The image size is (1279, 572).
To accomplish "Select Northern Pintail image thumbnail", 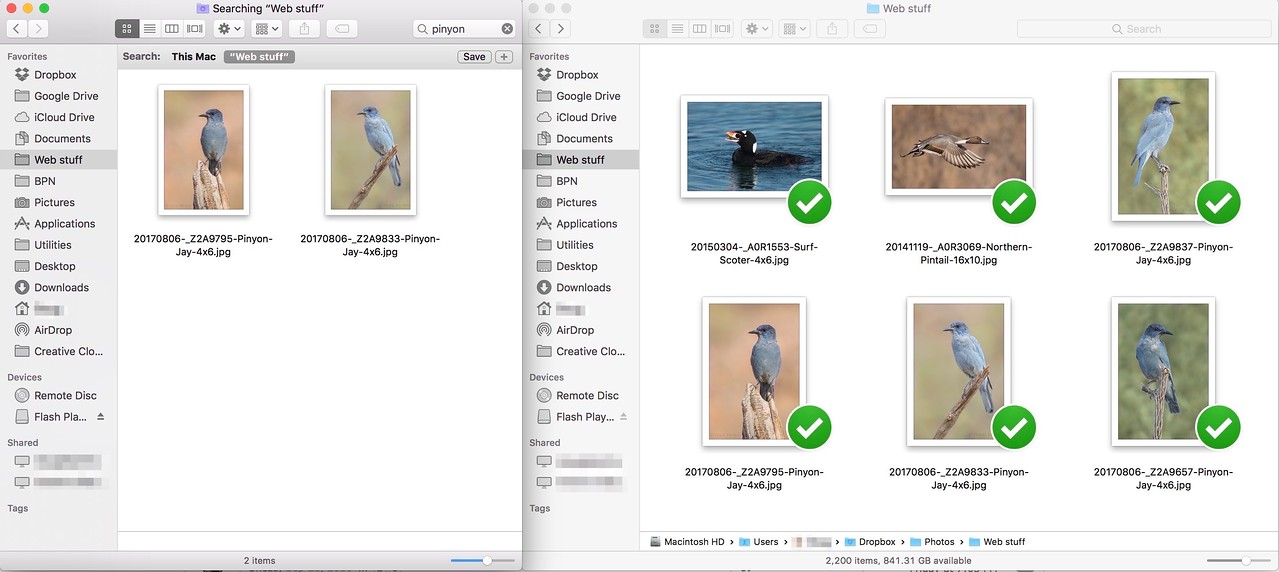I will click(x=958, y=146).
